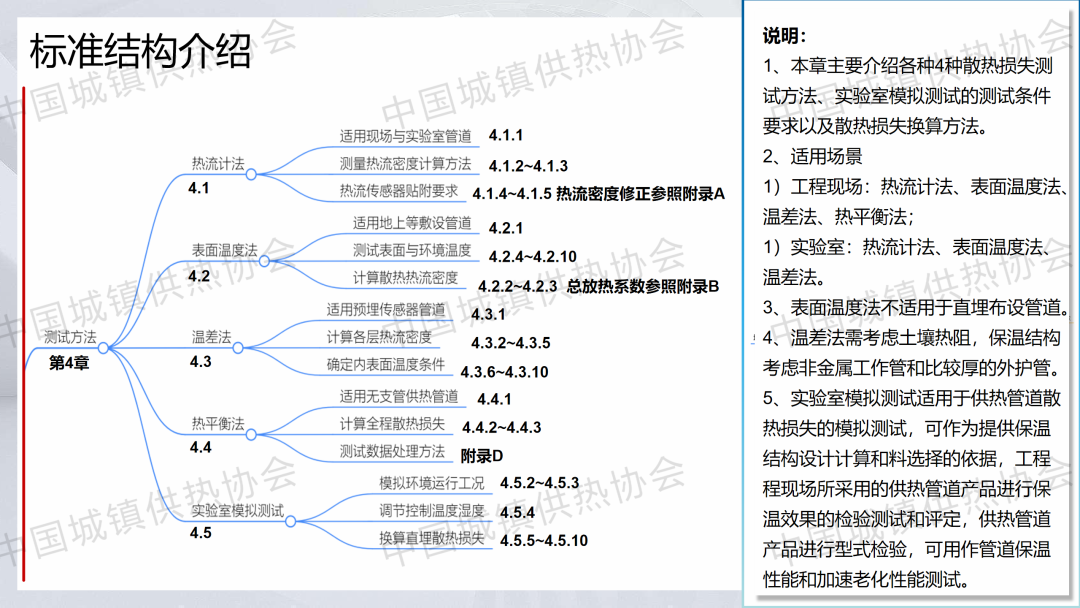Screen dimensions: 1080x608
Task: Click the 热流密度修正参照附录A annotation
Action: pos(640,193)
